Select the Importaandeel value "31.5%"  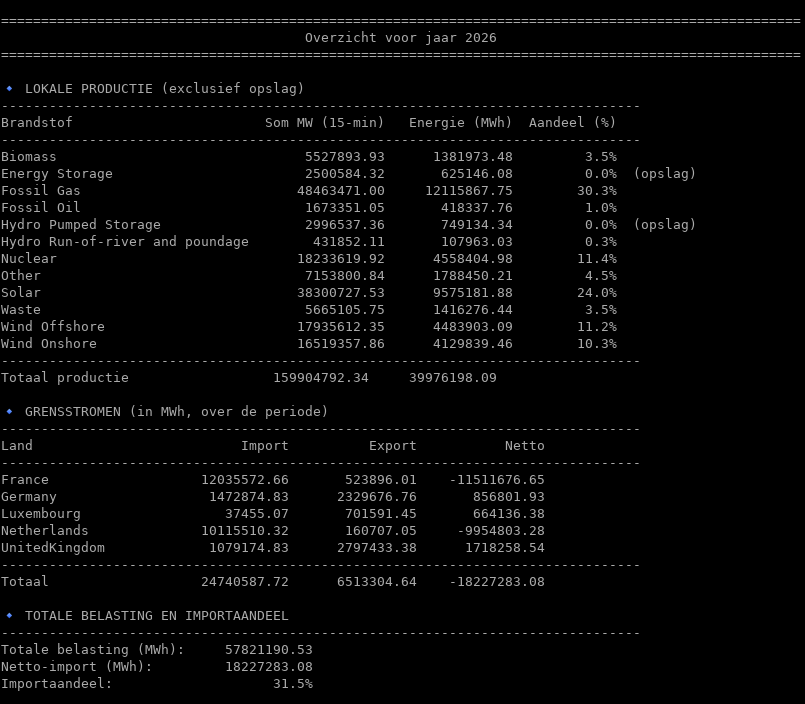[x=293, y=683]
